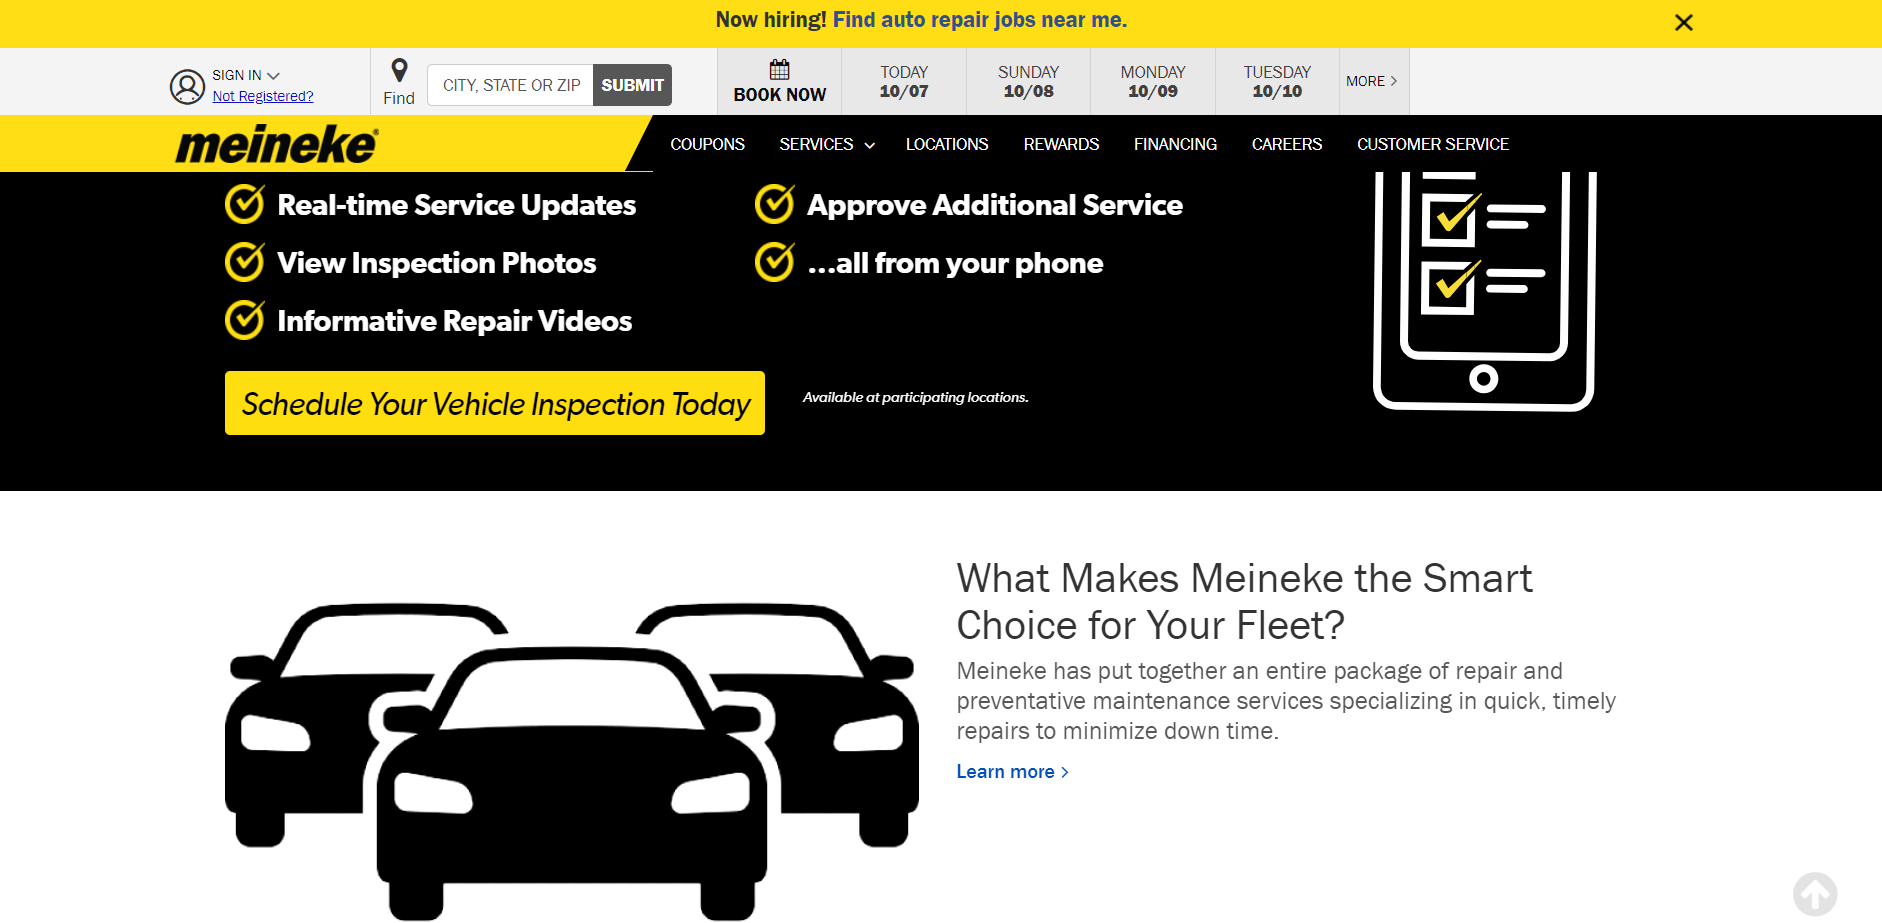Open the Coupons menu item
This screenshot has width=1882, height=923.
pyautogui.click(x=707, y=144)
